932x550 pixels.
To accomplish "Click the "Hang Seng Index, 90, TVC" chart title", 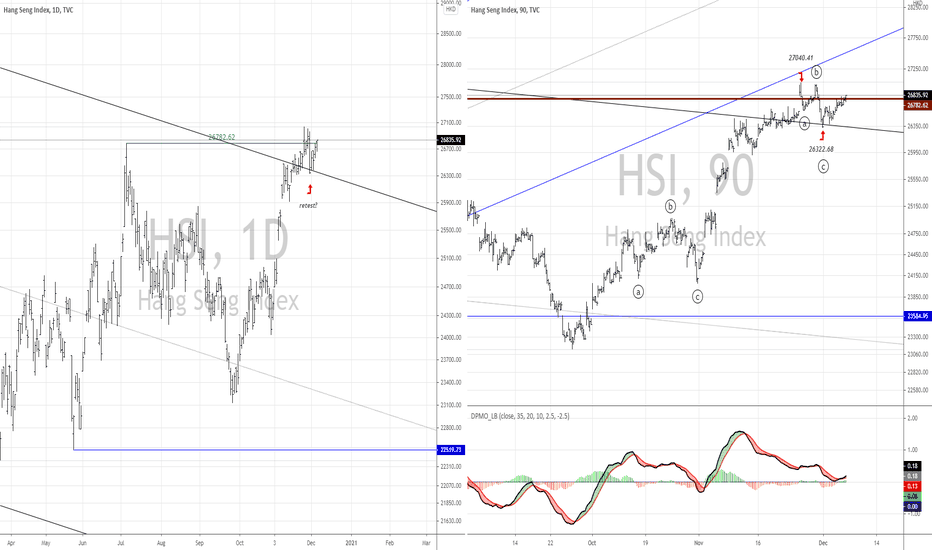I will pos(505,10).
